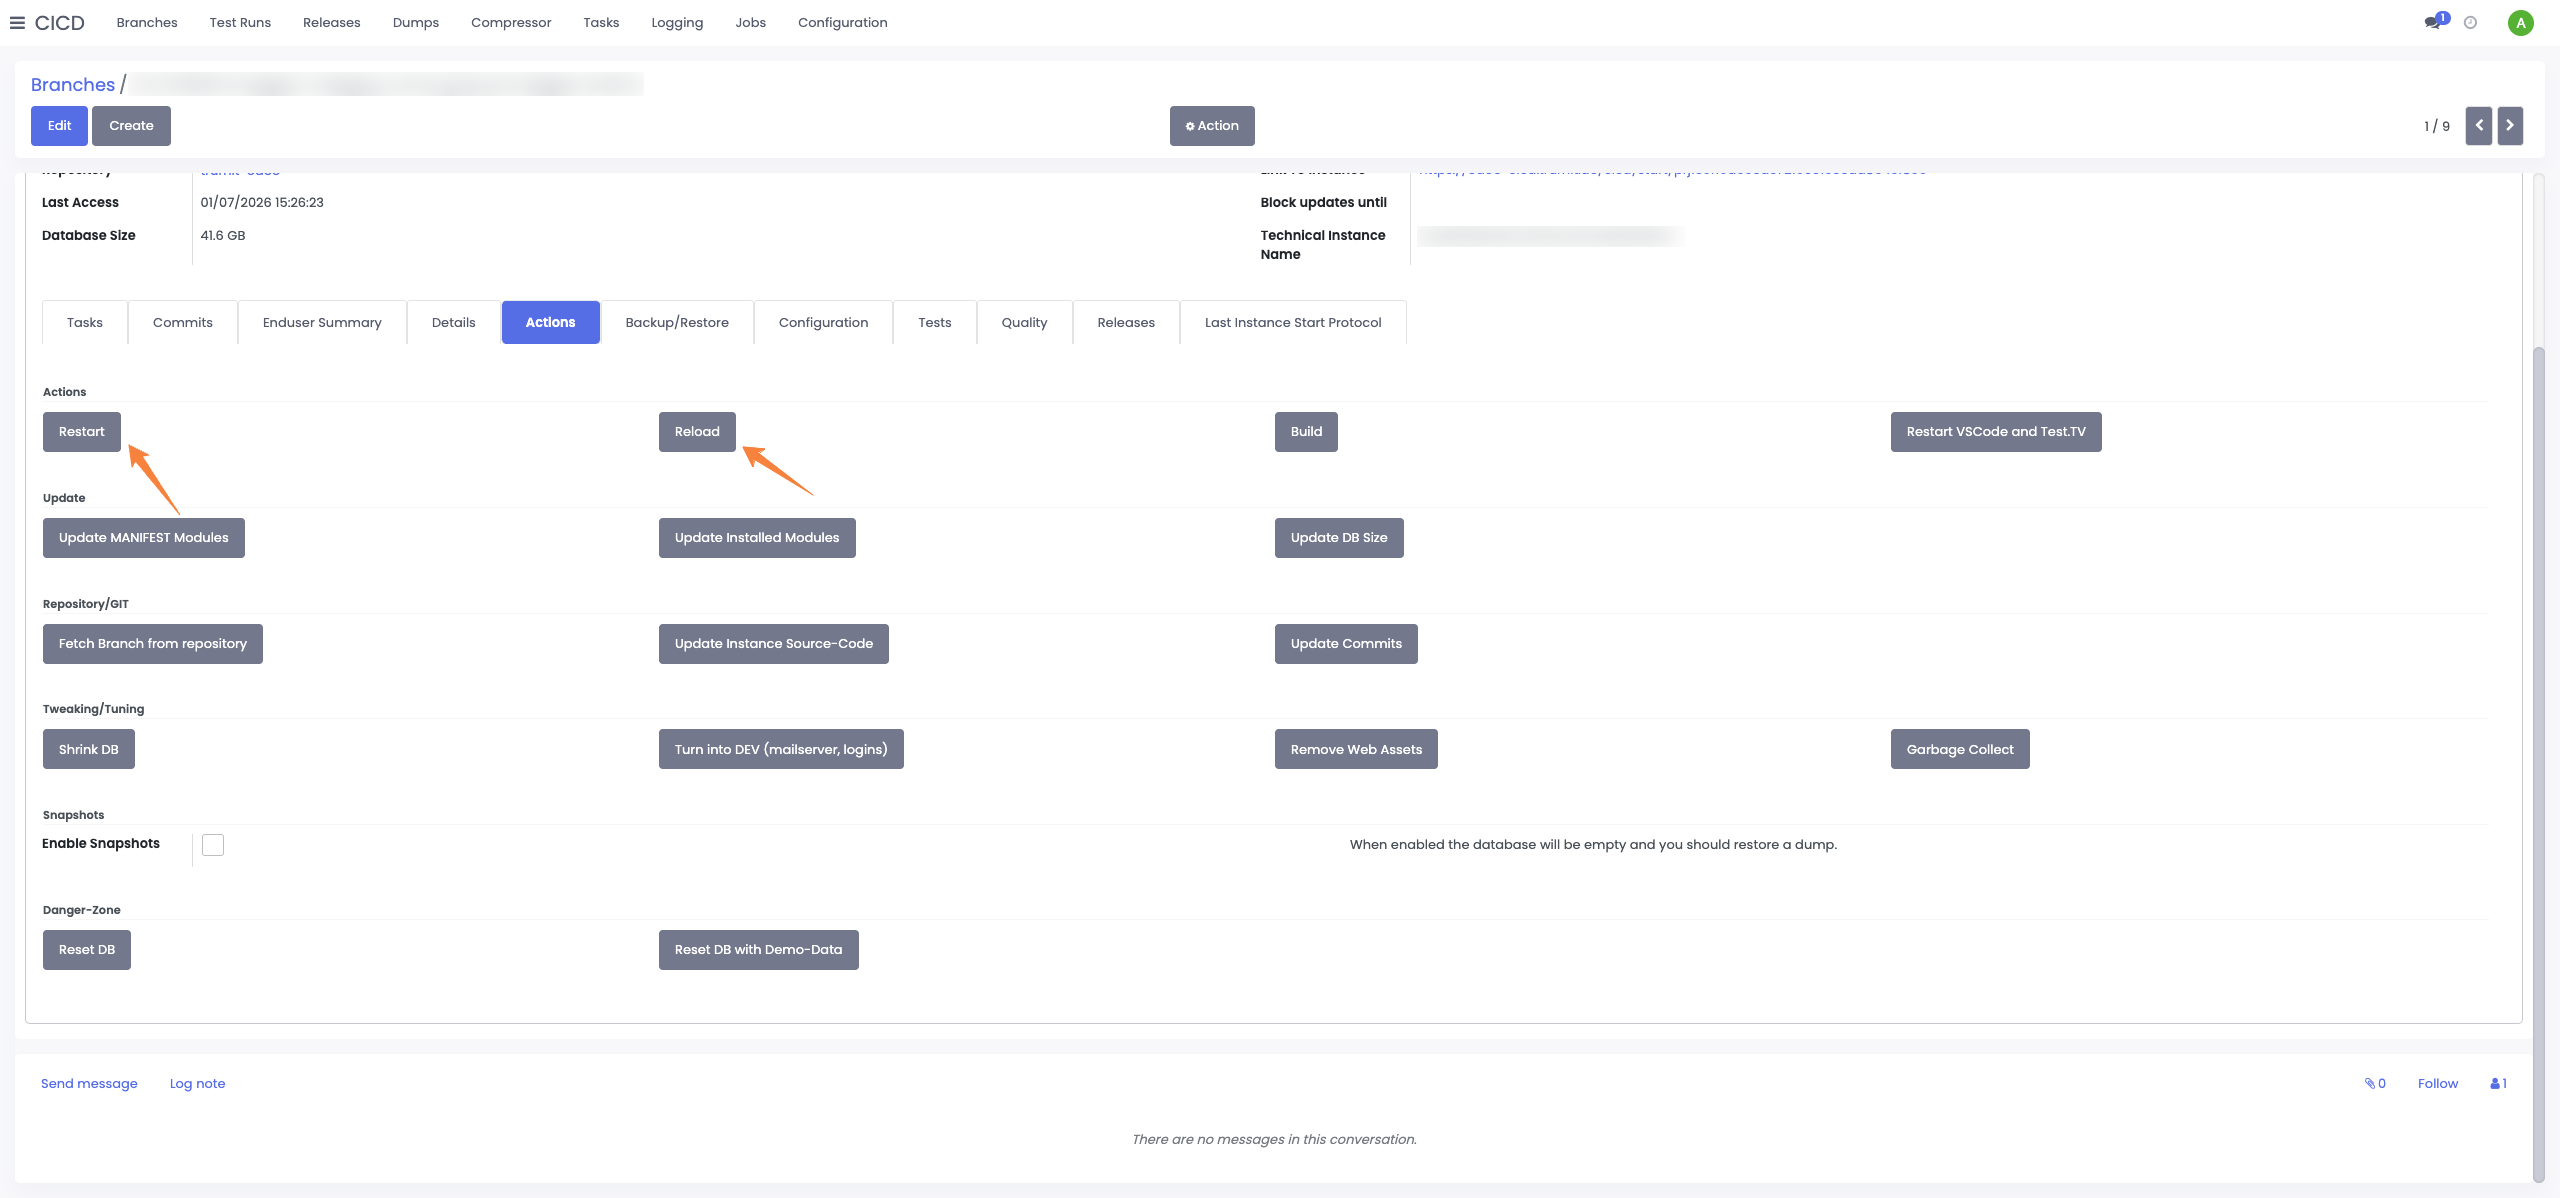This screenshot has width=2560, height=1198.
Task: Click the 1 / 9 pager counter
Action: 2437,126
